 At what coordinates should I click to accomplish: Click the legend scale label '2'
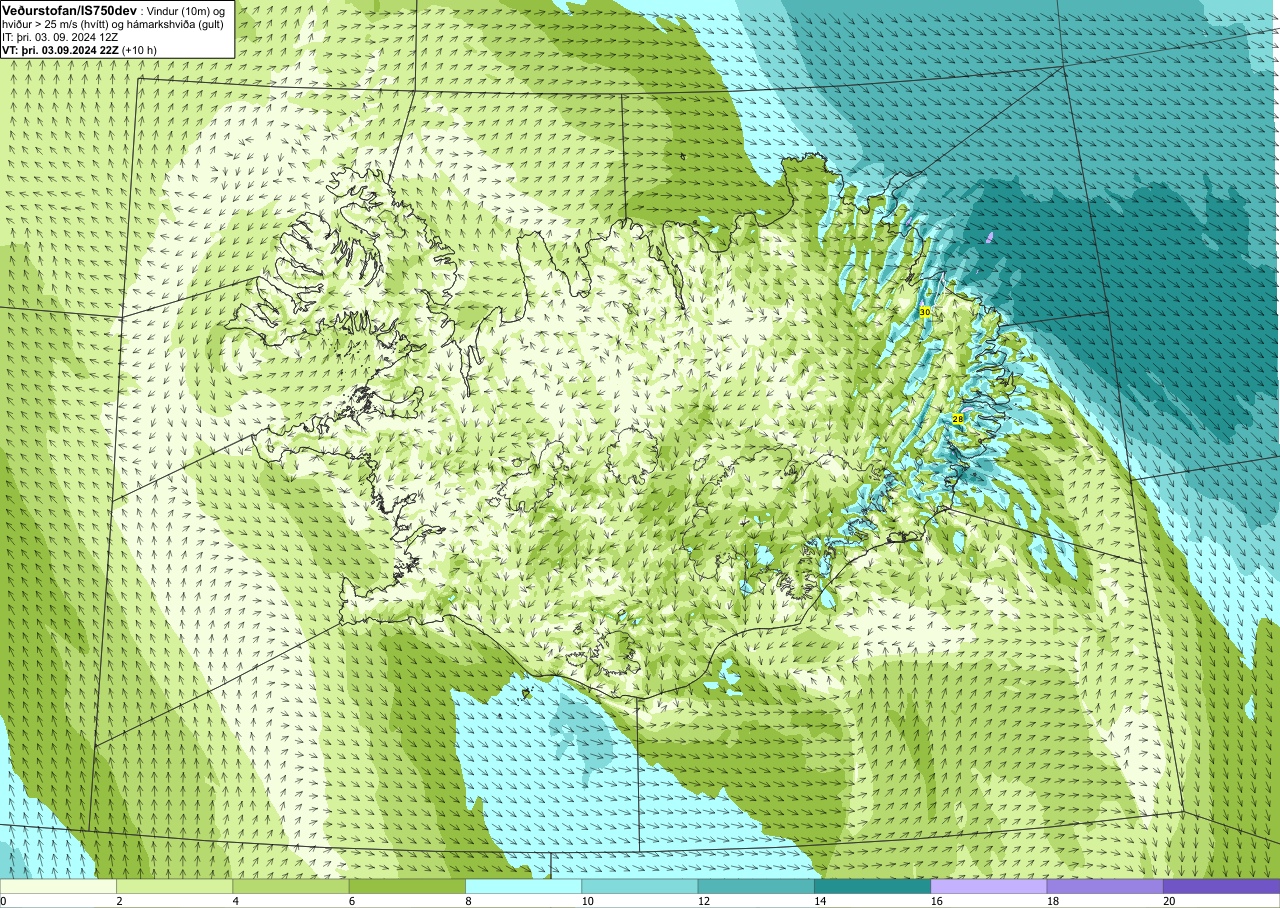point(119,901)
